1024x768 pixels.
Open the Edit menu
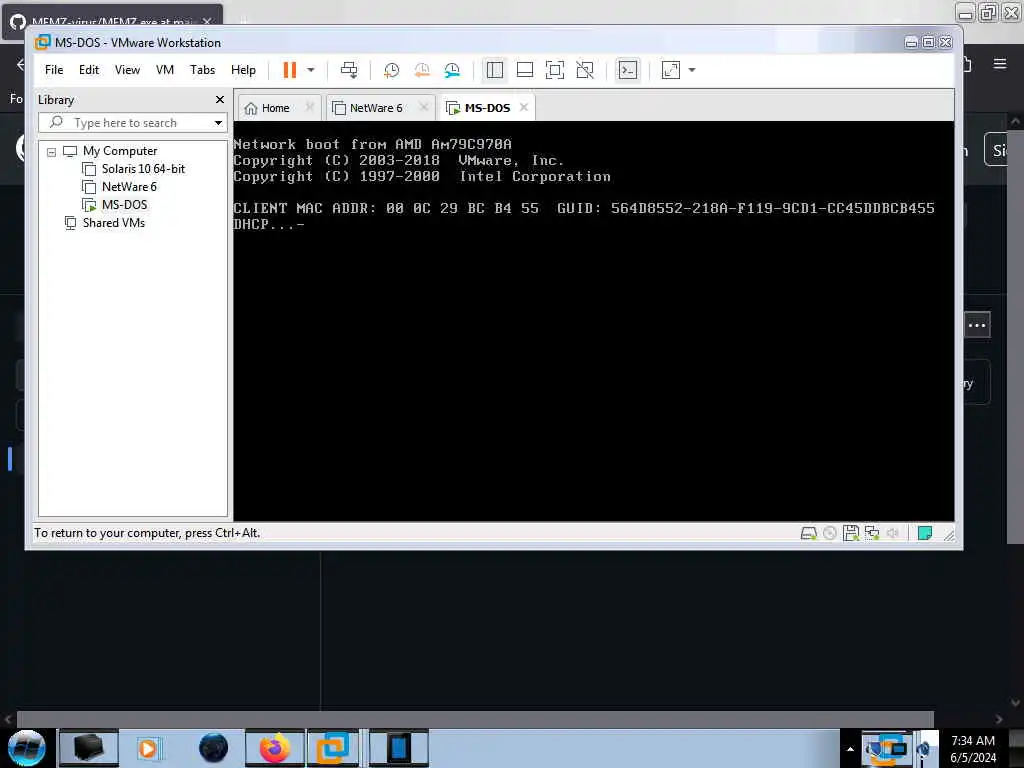coord(89,70)
